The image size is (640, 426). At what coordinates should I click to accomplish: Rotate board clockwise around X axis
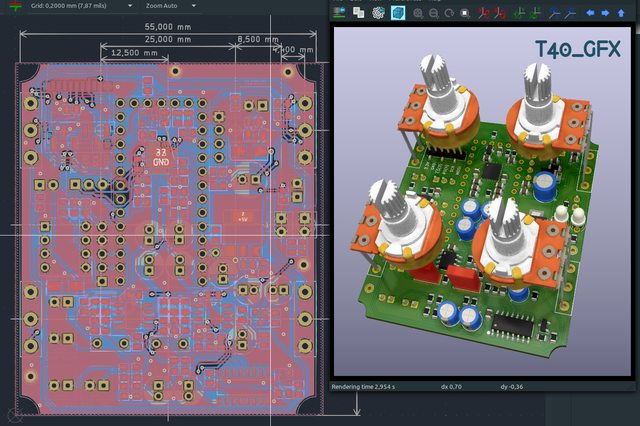[484, 13]
